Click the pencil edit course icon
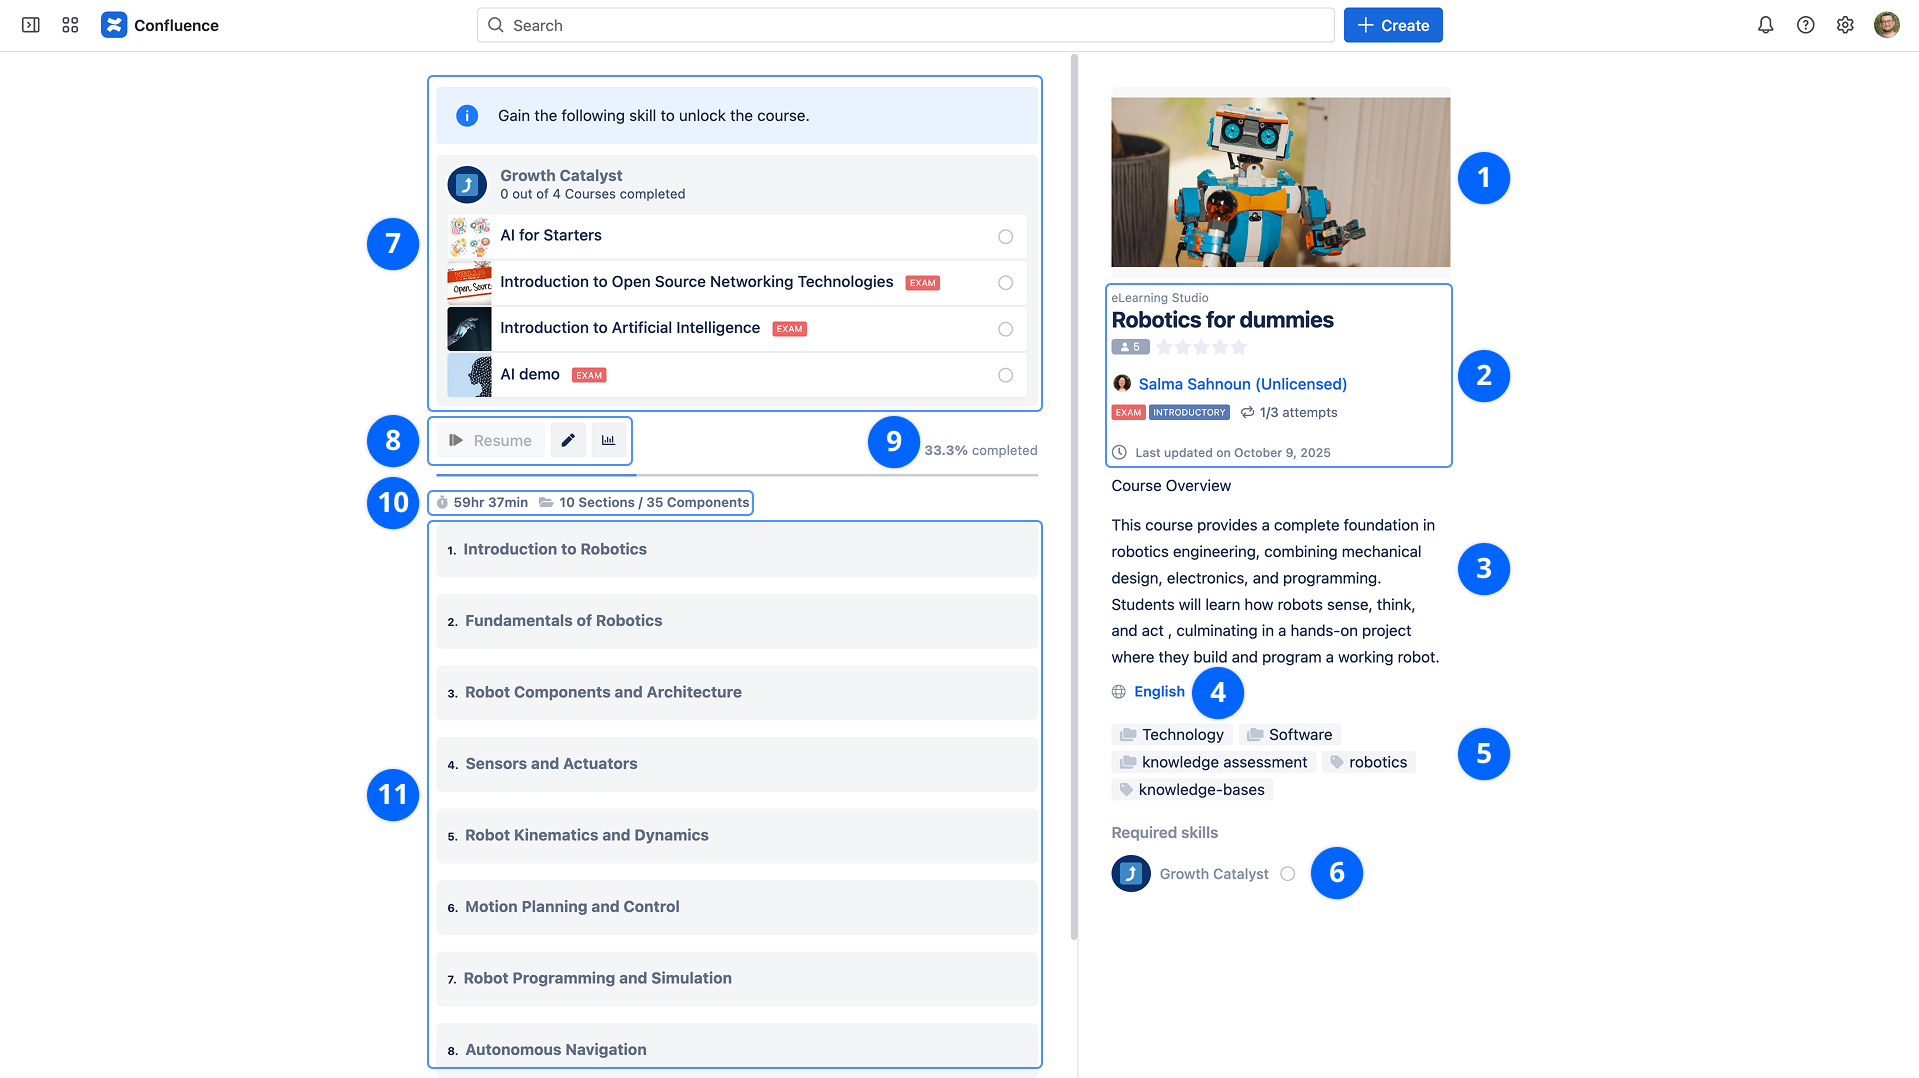Screen dimensions: 1919x1078 pos(568,440)
